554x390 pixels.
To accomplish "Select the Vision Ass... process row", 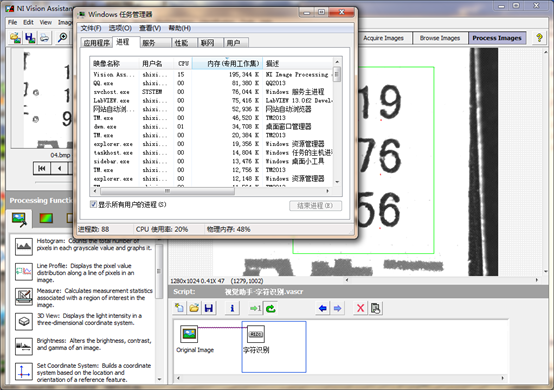I will tap(211, 75).
